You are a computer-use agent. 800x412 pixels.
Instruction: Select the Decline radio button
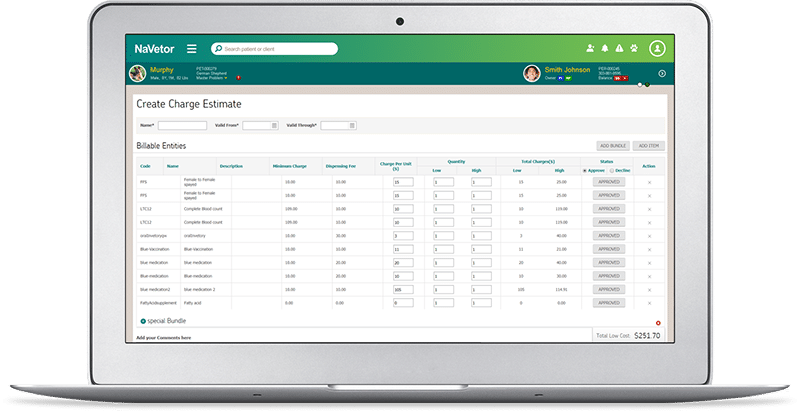(612, 171)
